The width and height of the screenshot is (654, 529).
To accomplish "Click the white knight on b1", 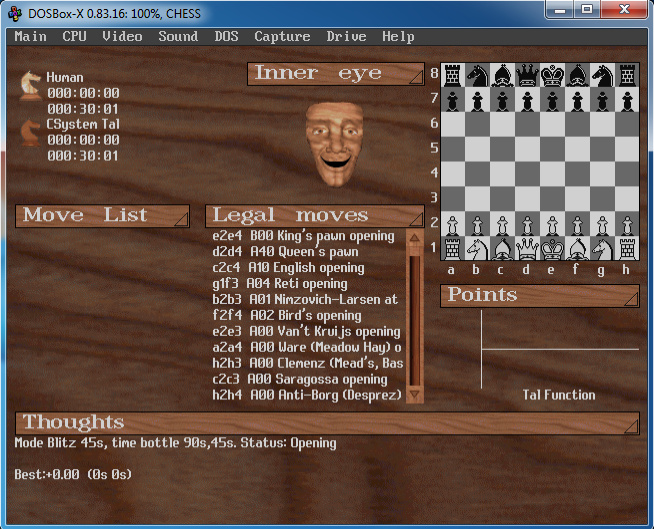I will pos(478,248).
